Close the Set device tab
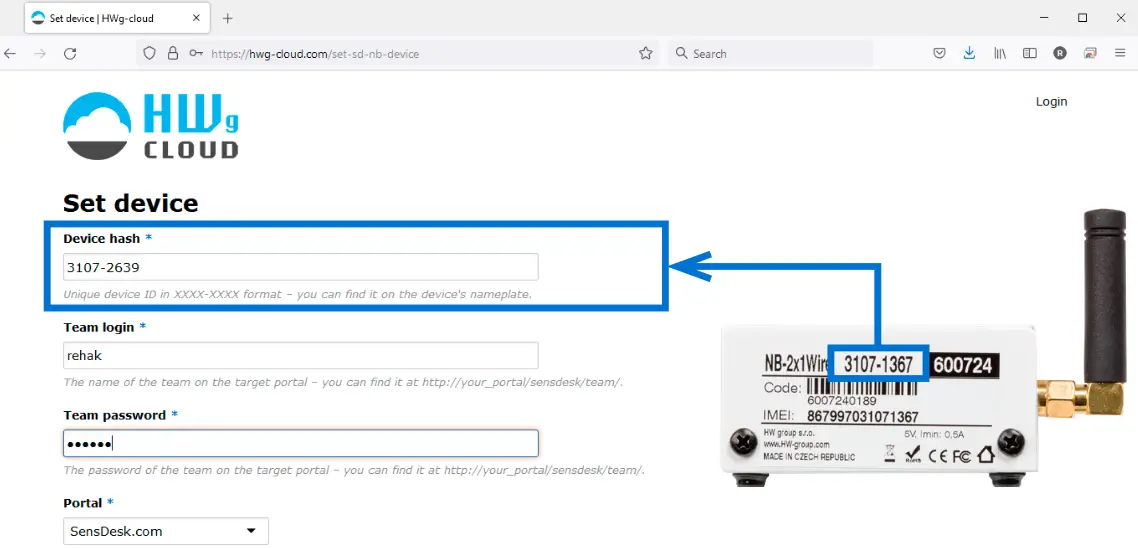Viewport: 1138px width, 549px height. click(x=196, y=18)
